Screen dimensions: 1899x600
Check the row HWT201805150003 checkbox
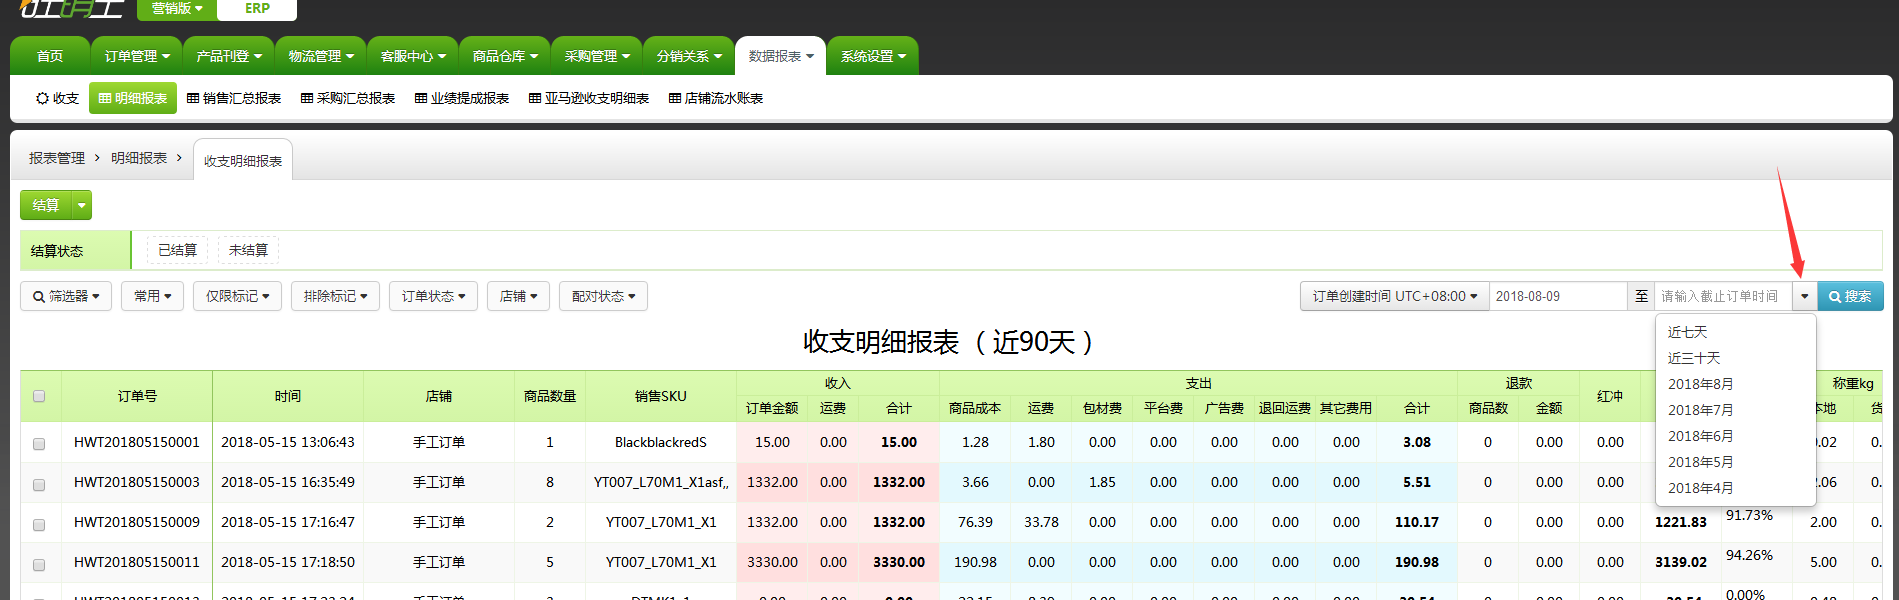(x=39, y=484)
